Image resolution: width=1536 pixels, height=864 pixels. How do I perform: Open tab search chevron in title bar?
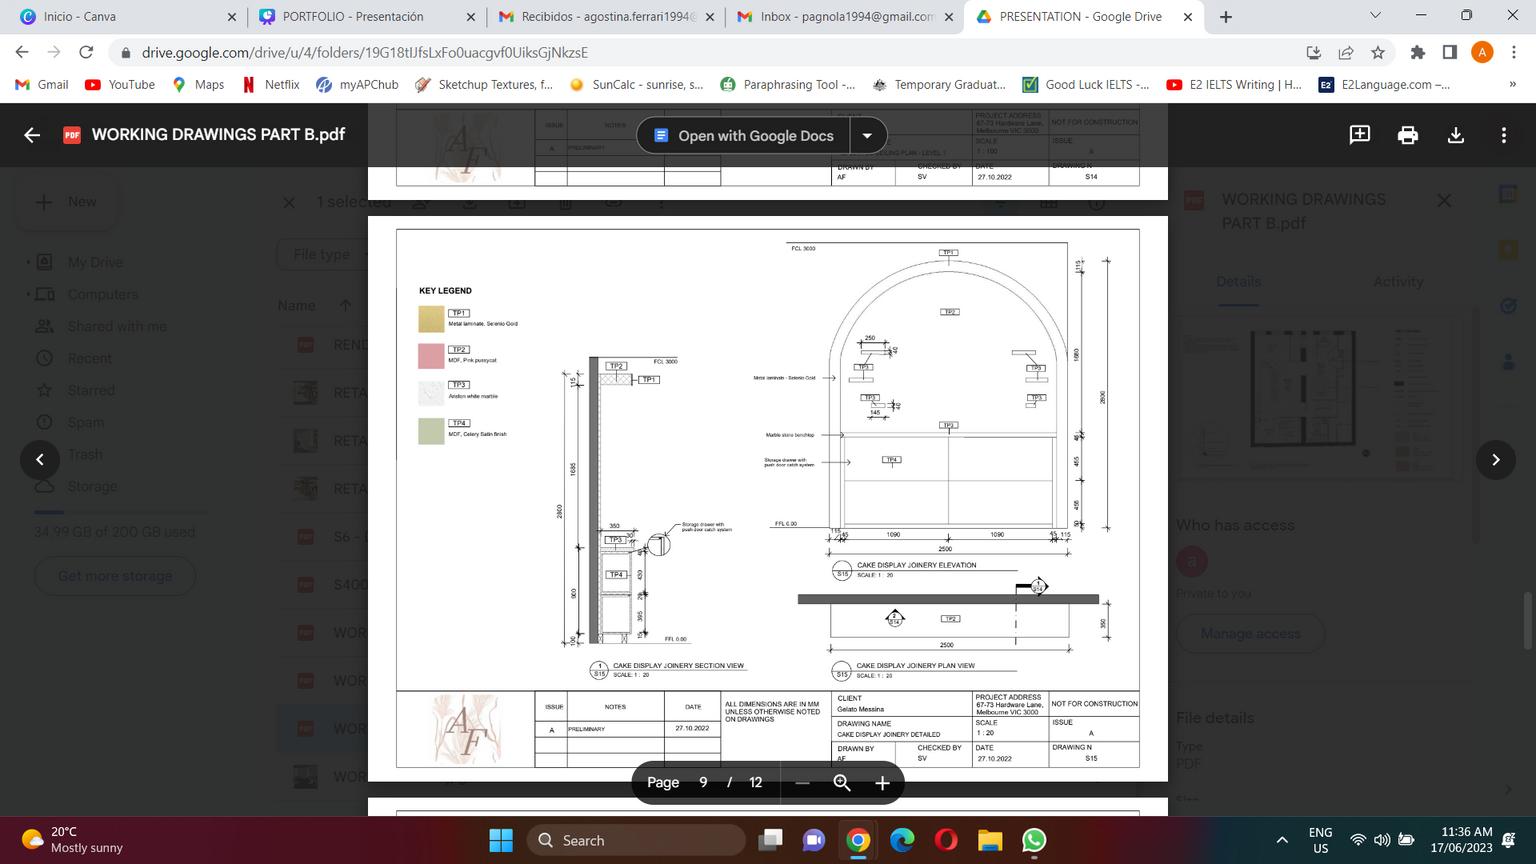click(x=1375, y=16)
